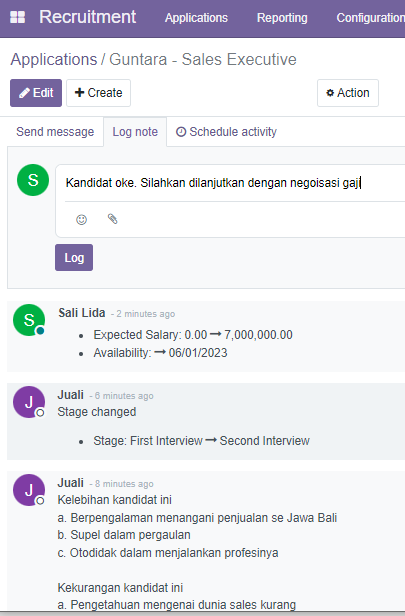Submit the note with the Log button
This screenshot has width=405, height=616.
coord(74,257)
